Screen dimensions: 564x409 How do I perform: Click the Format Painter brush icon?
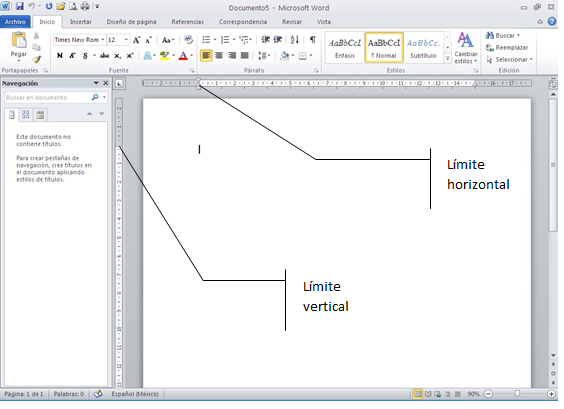[37, 59]
